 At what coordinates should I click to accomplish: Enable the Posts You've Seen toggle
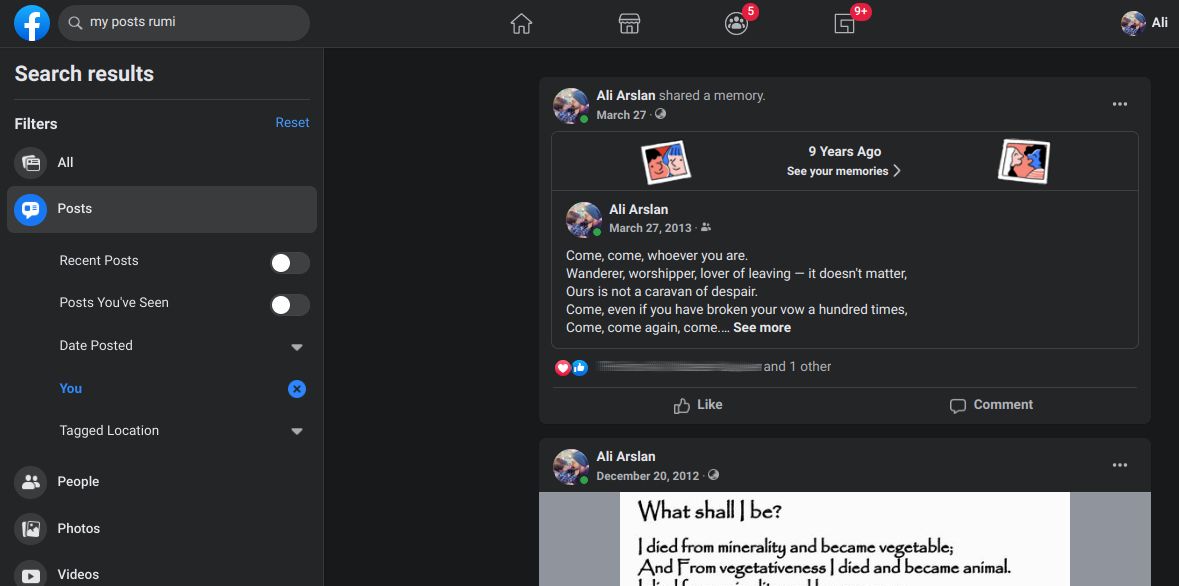click(290, 302)
